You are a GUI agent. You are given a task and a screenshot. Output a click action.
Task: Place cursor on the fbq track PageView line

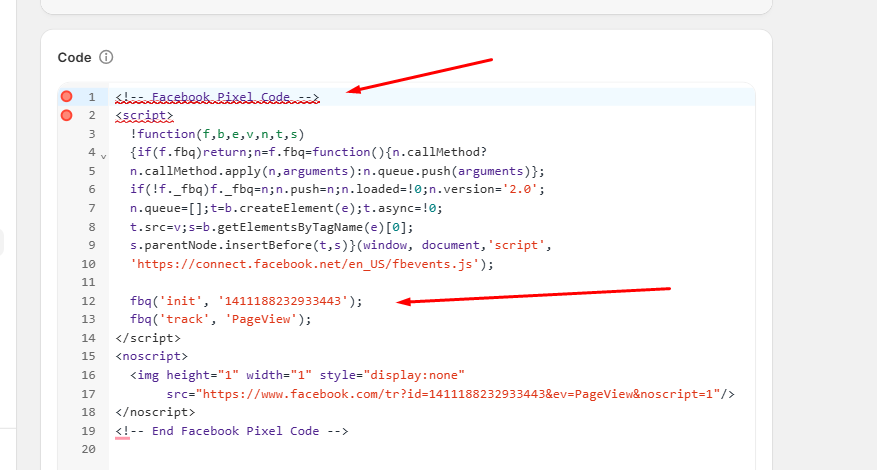tap(220, 319)
